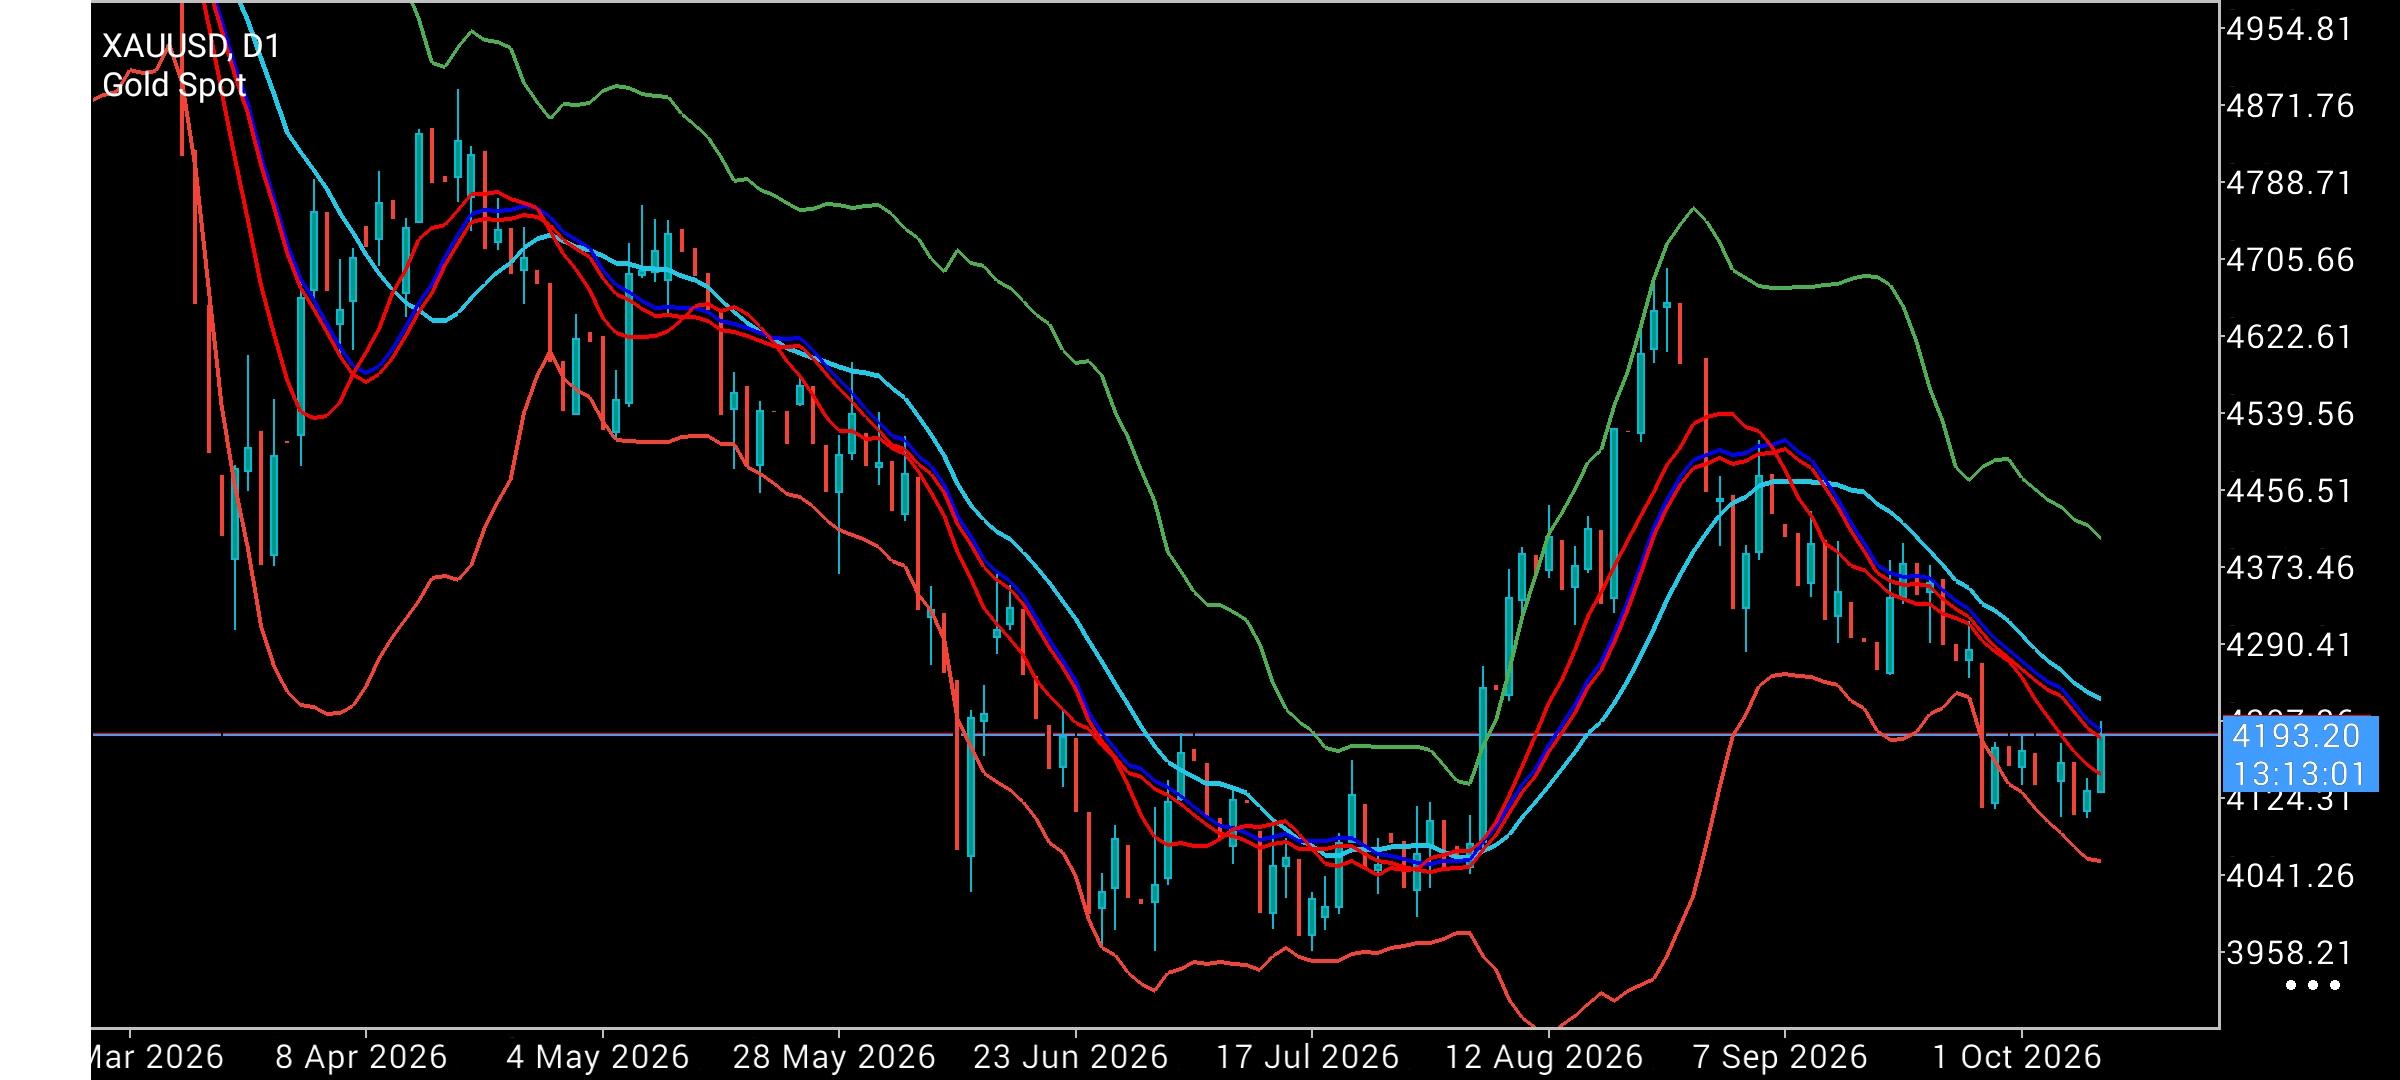Open the three-dots overflow menu
The height and width of the screenshot is (1080, 2400).
(2313, 985)
